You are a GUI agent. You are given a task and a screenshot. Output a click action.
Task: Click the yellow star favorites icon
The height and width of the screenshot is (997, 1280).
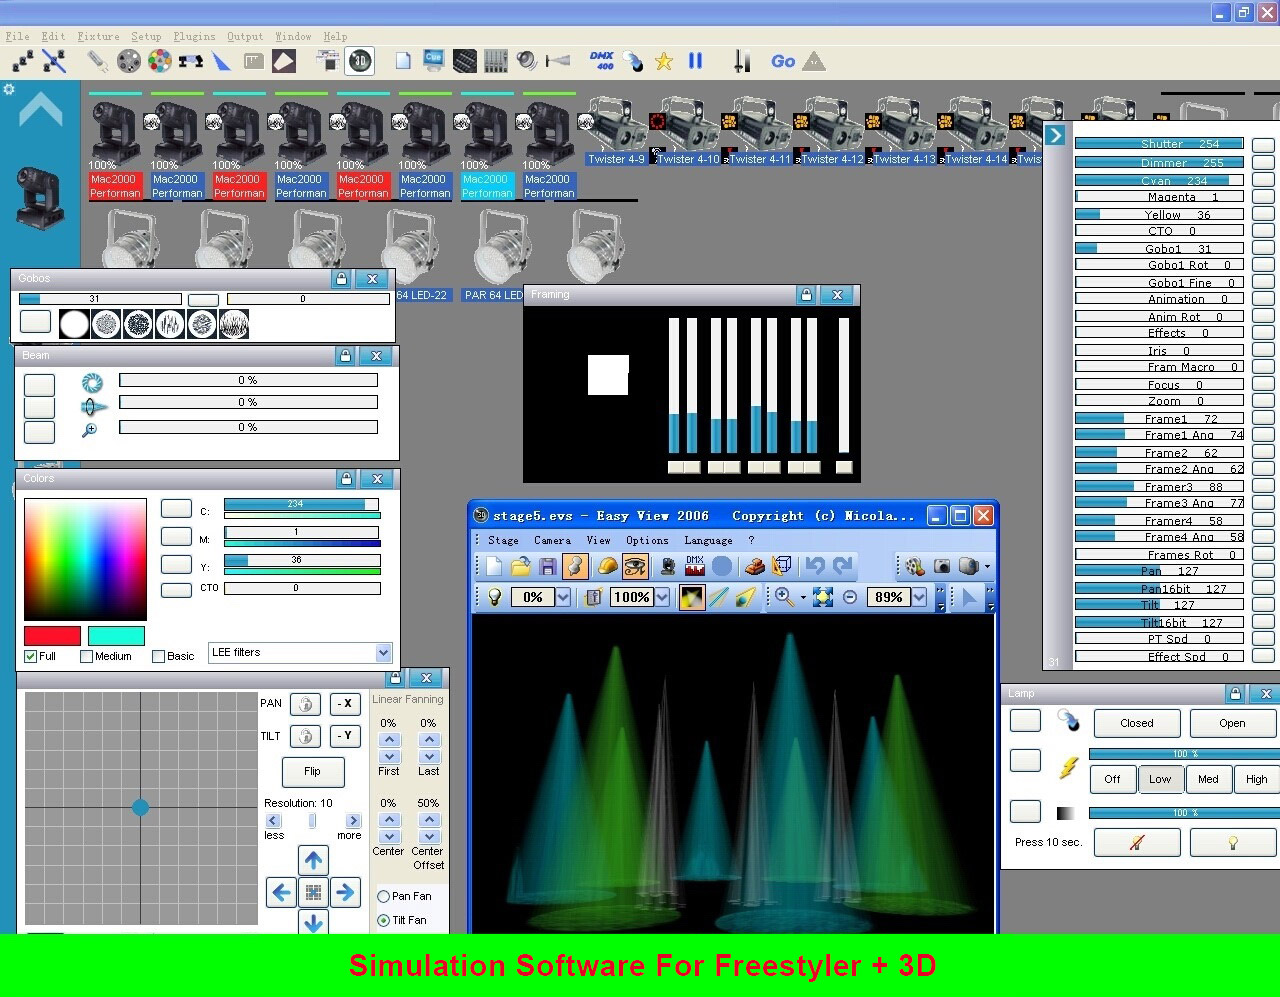664,62
